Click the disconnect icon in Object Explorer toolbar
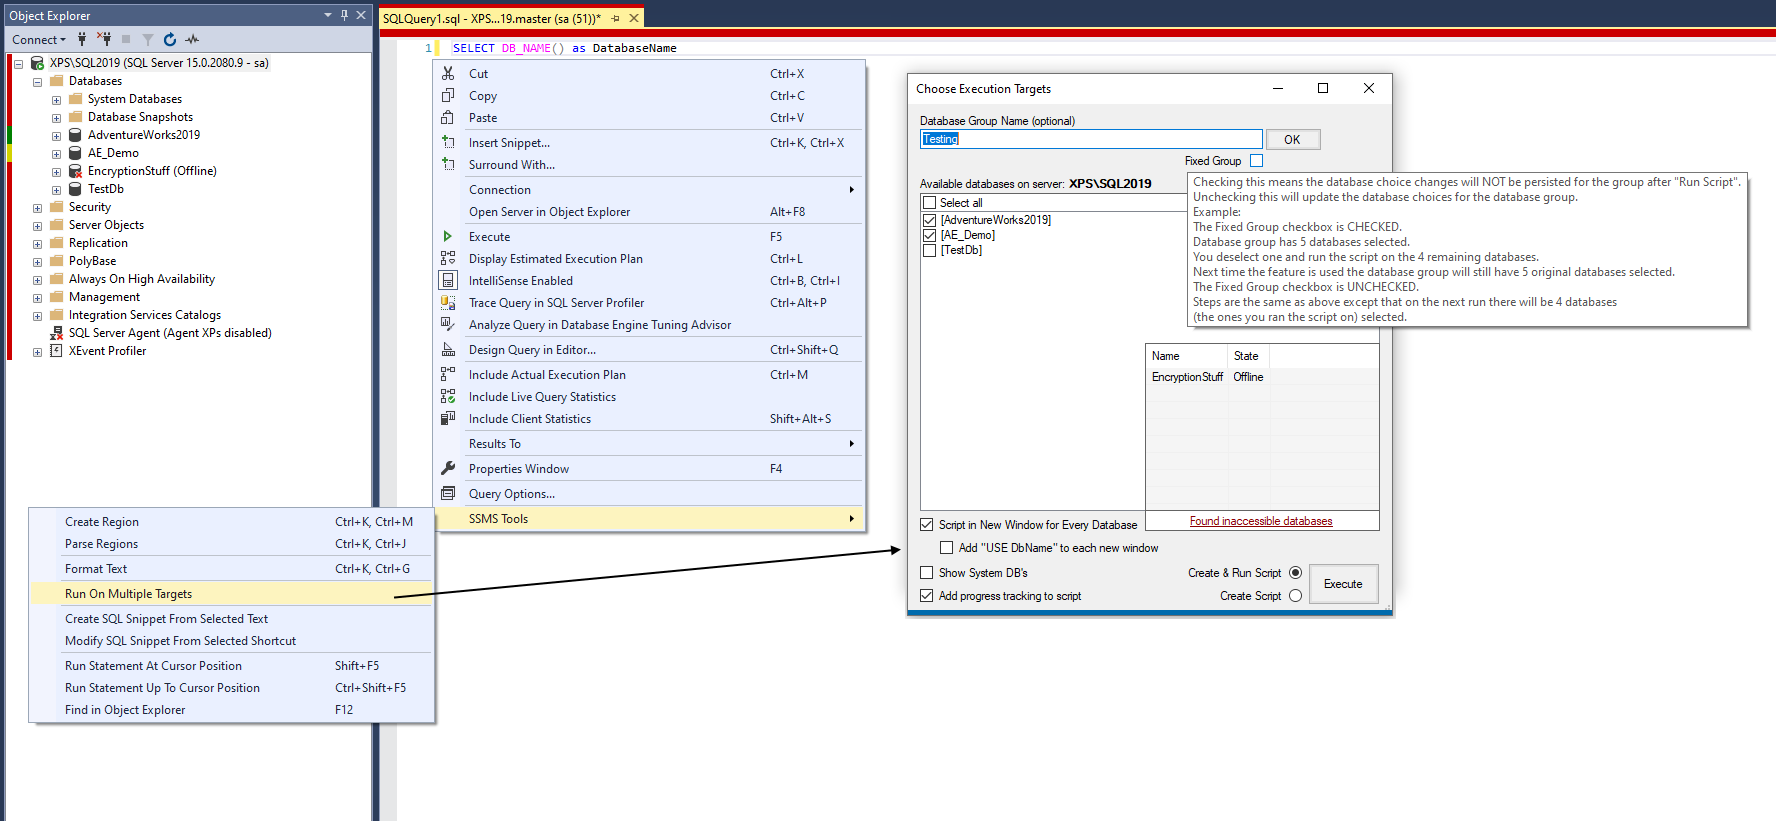 tap(104, 39)
